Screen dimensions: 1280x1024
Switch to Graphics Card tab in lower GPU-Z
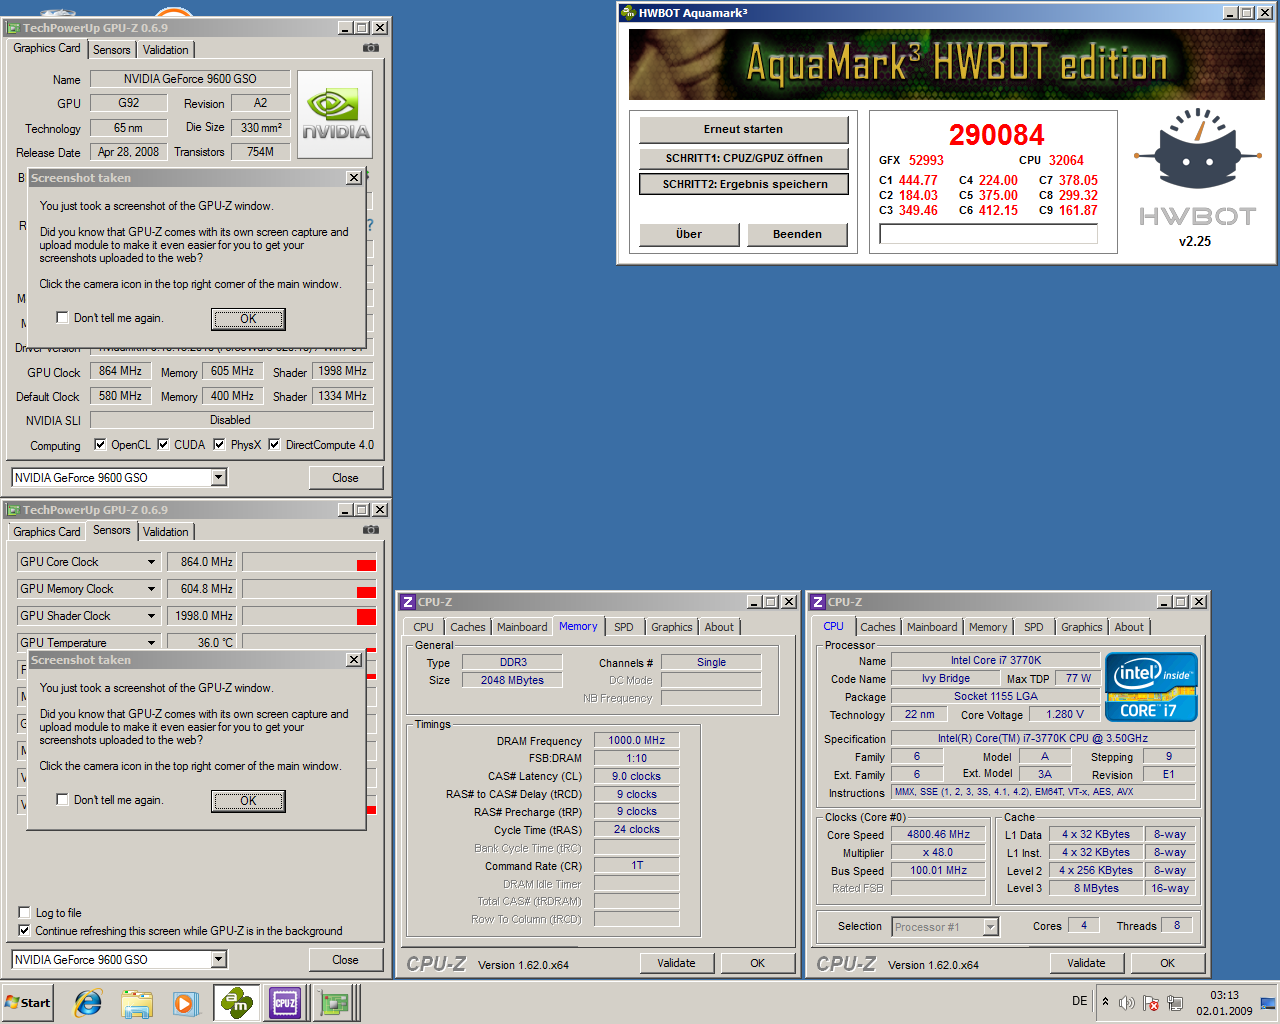(x=47, y=532)
